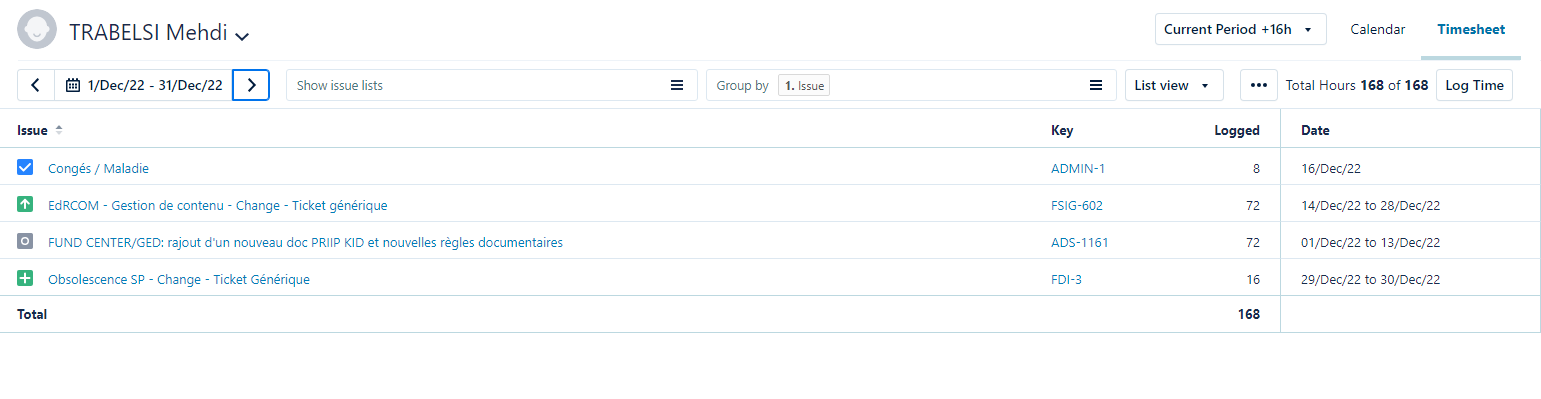Click hamburger icon in Show issue lists
The width and height of the screenshot is (1541, 399).
677,85
